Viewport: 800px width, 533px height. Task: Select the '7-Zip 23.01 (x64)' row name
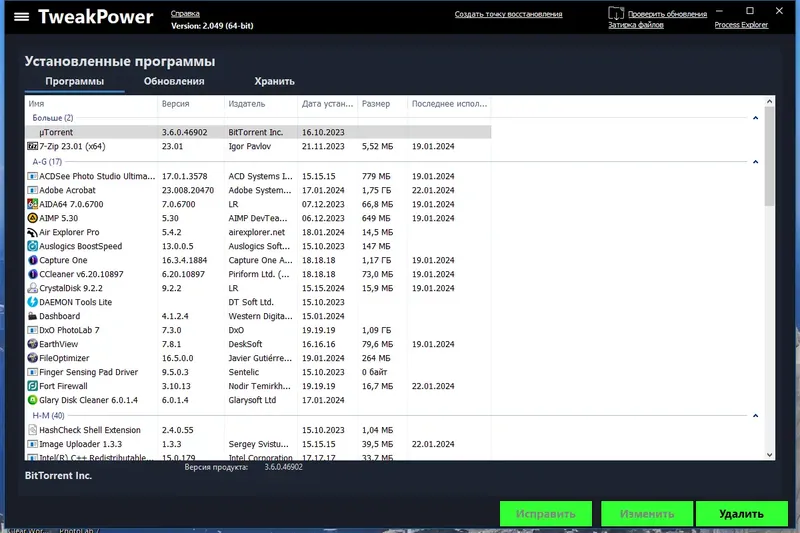[72, 146]
